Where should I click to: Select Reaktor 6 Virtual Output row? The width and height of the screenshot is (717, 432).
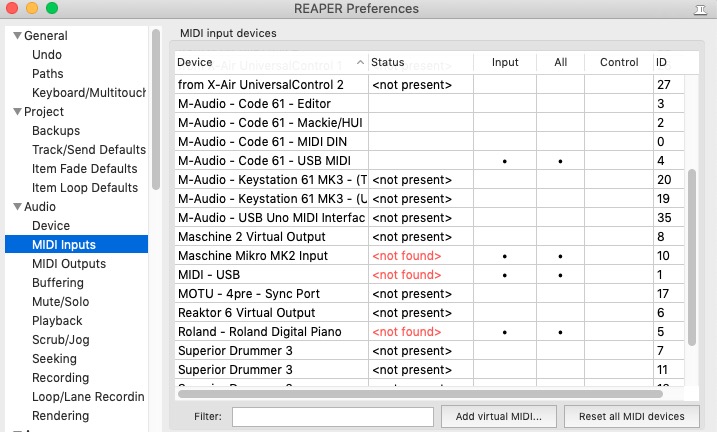(x=429, y=313)
